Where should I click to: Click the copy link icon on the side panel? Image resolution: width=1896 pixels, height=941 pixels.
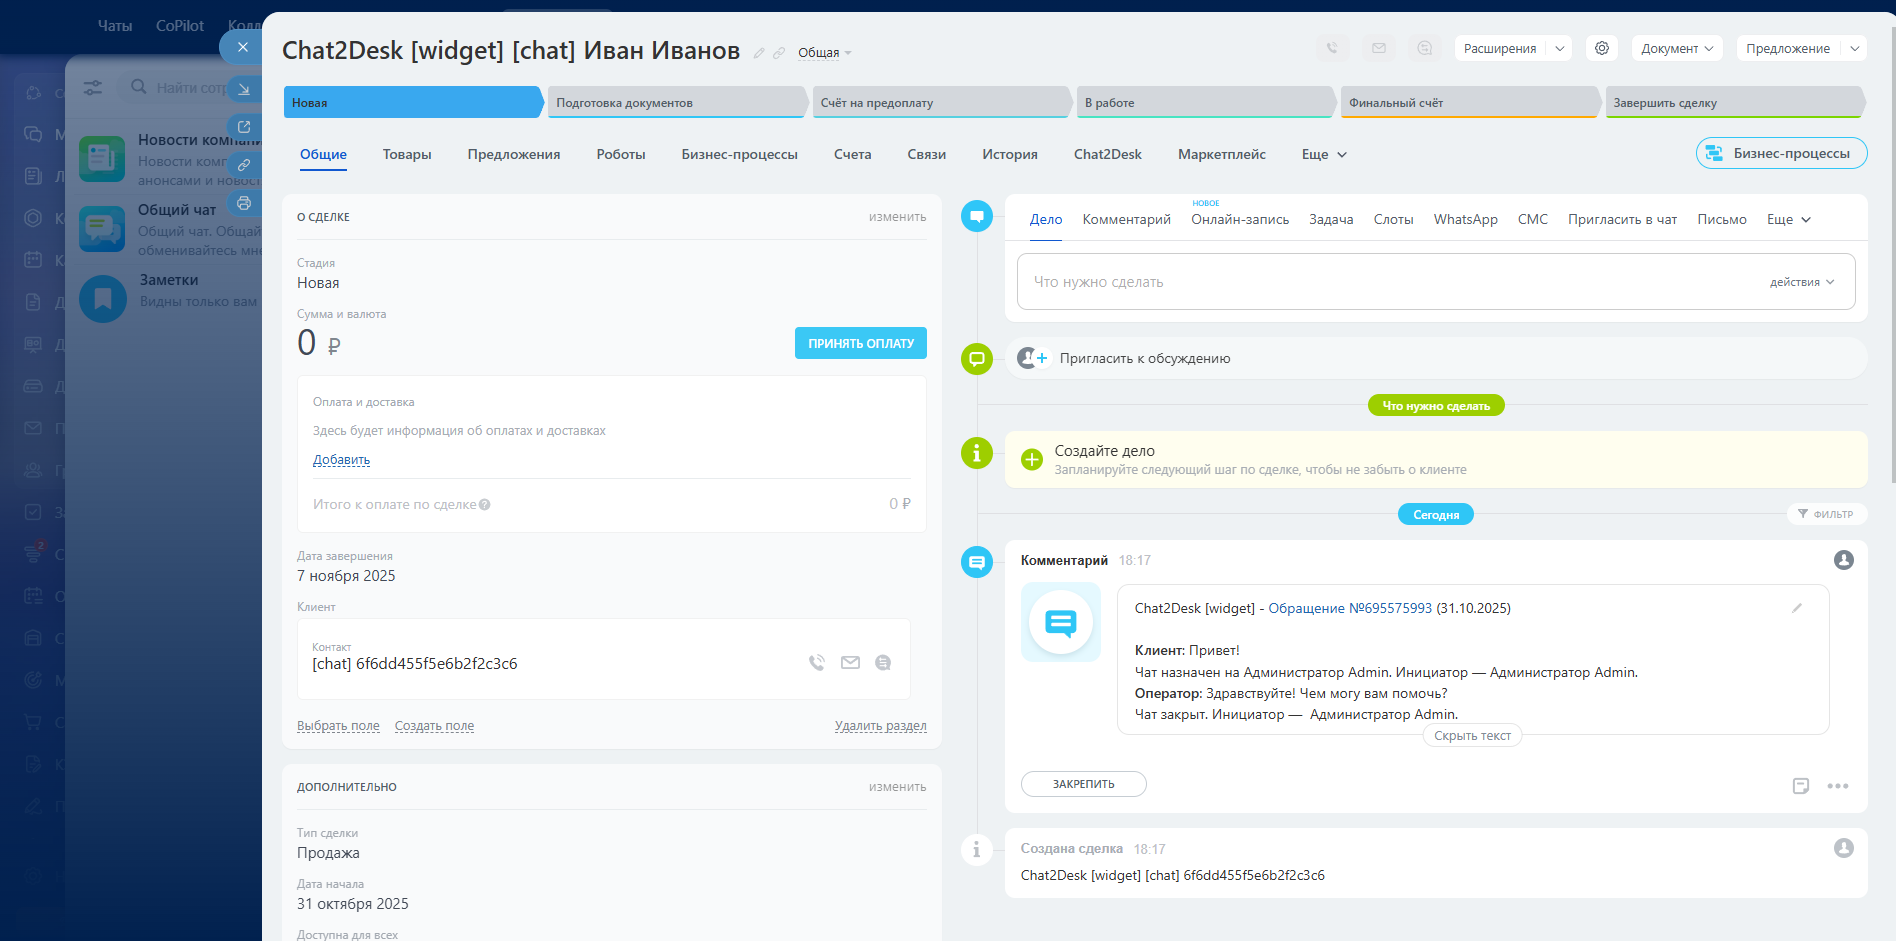[243, 165]
